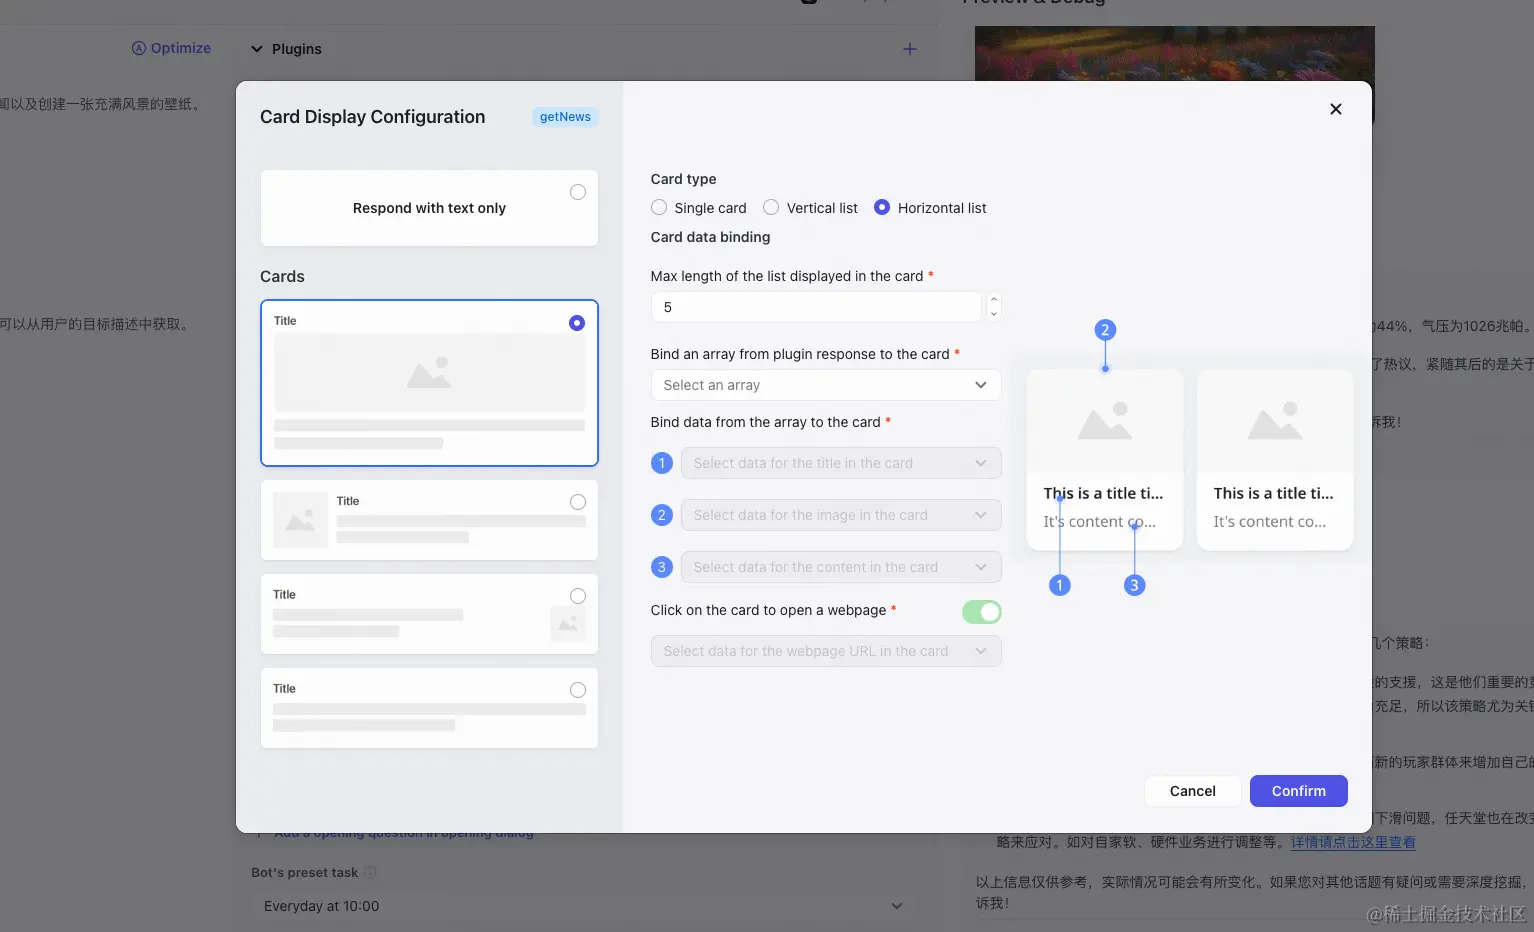Click numbered marker 3 below the preview card

1133,585
